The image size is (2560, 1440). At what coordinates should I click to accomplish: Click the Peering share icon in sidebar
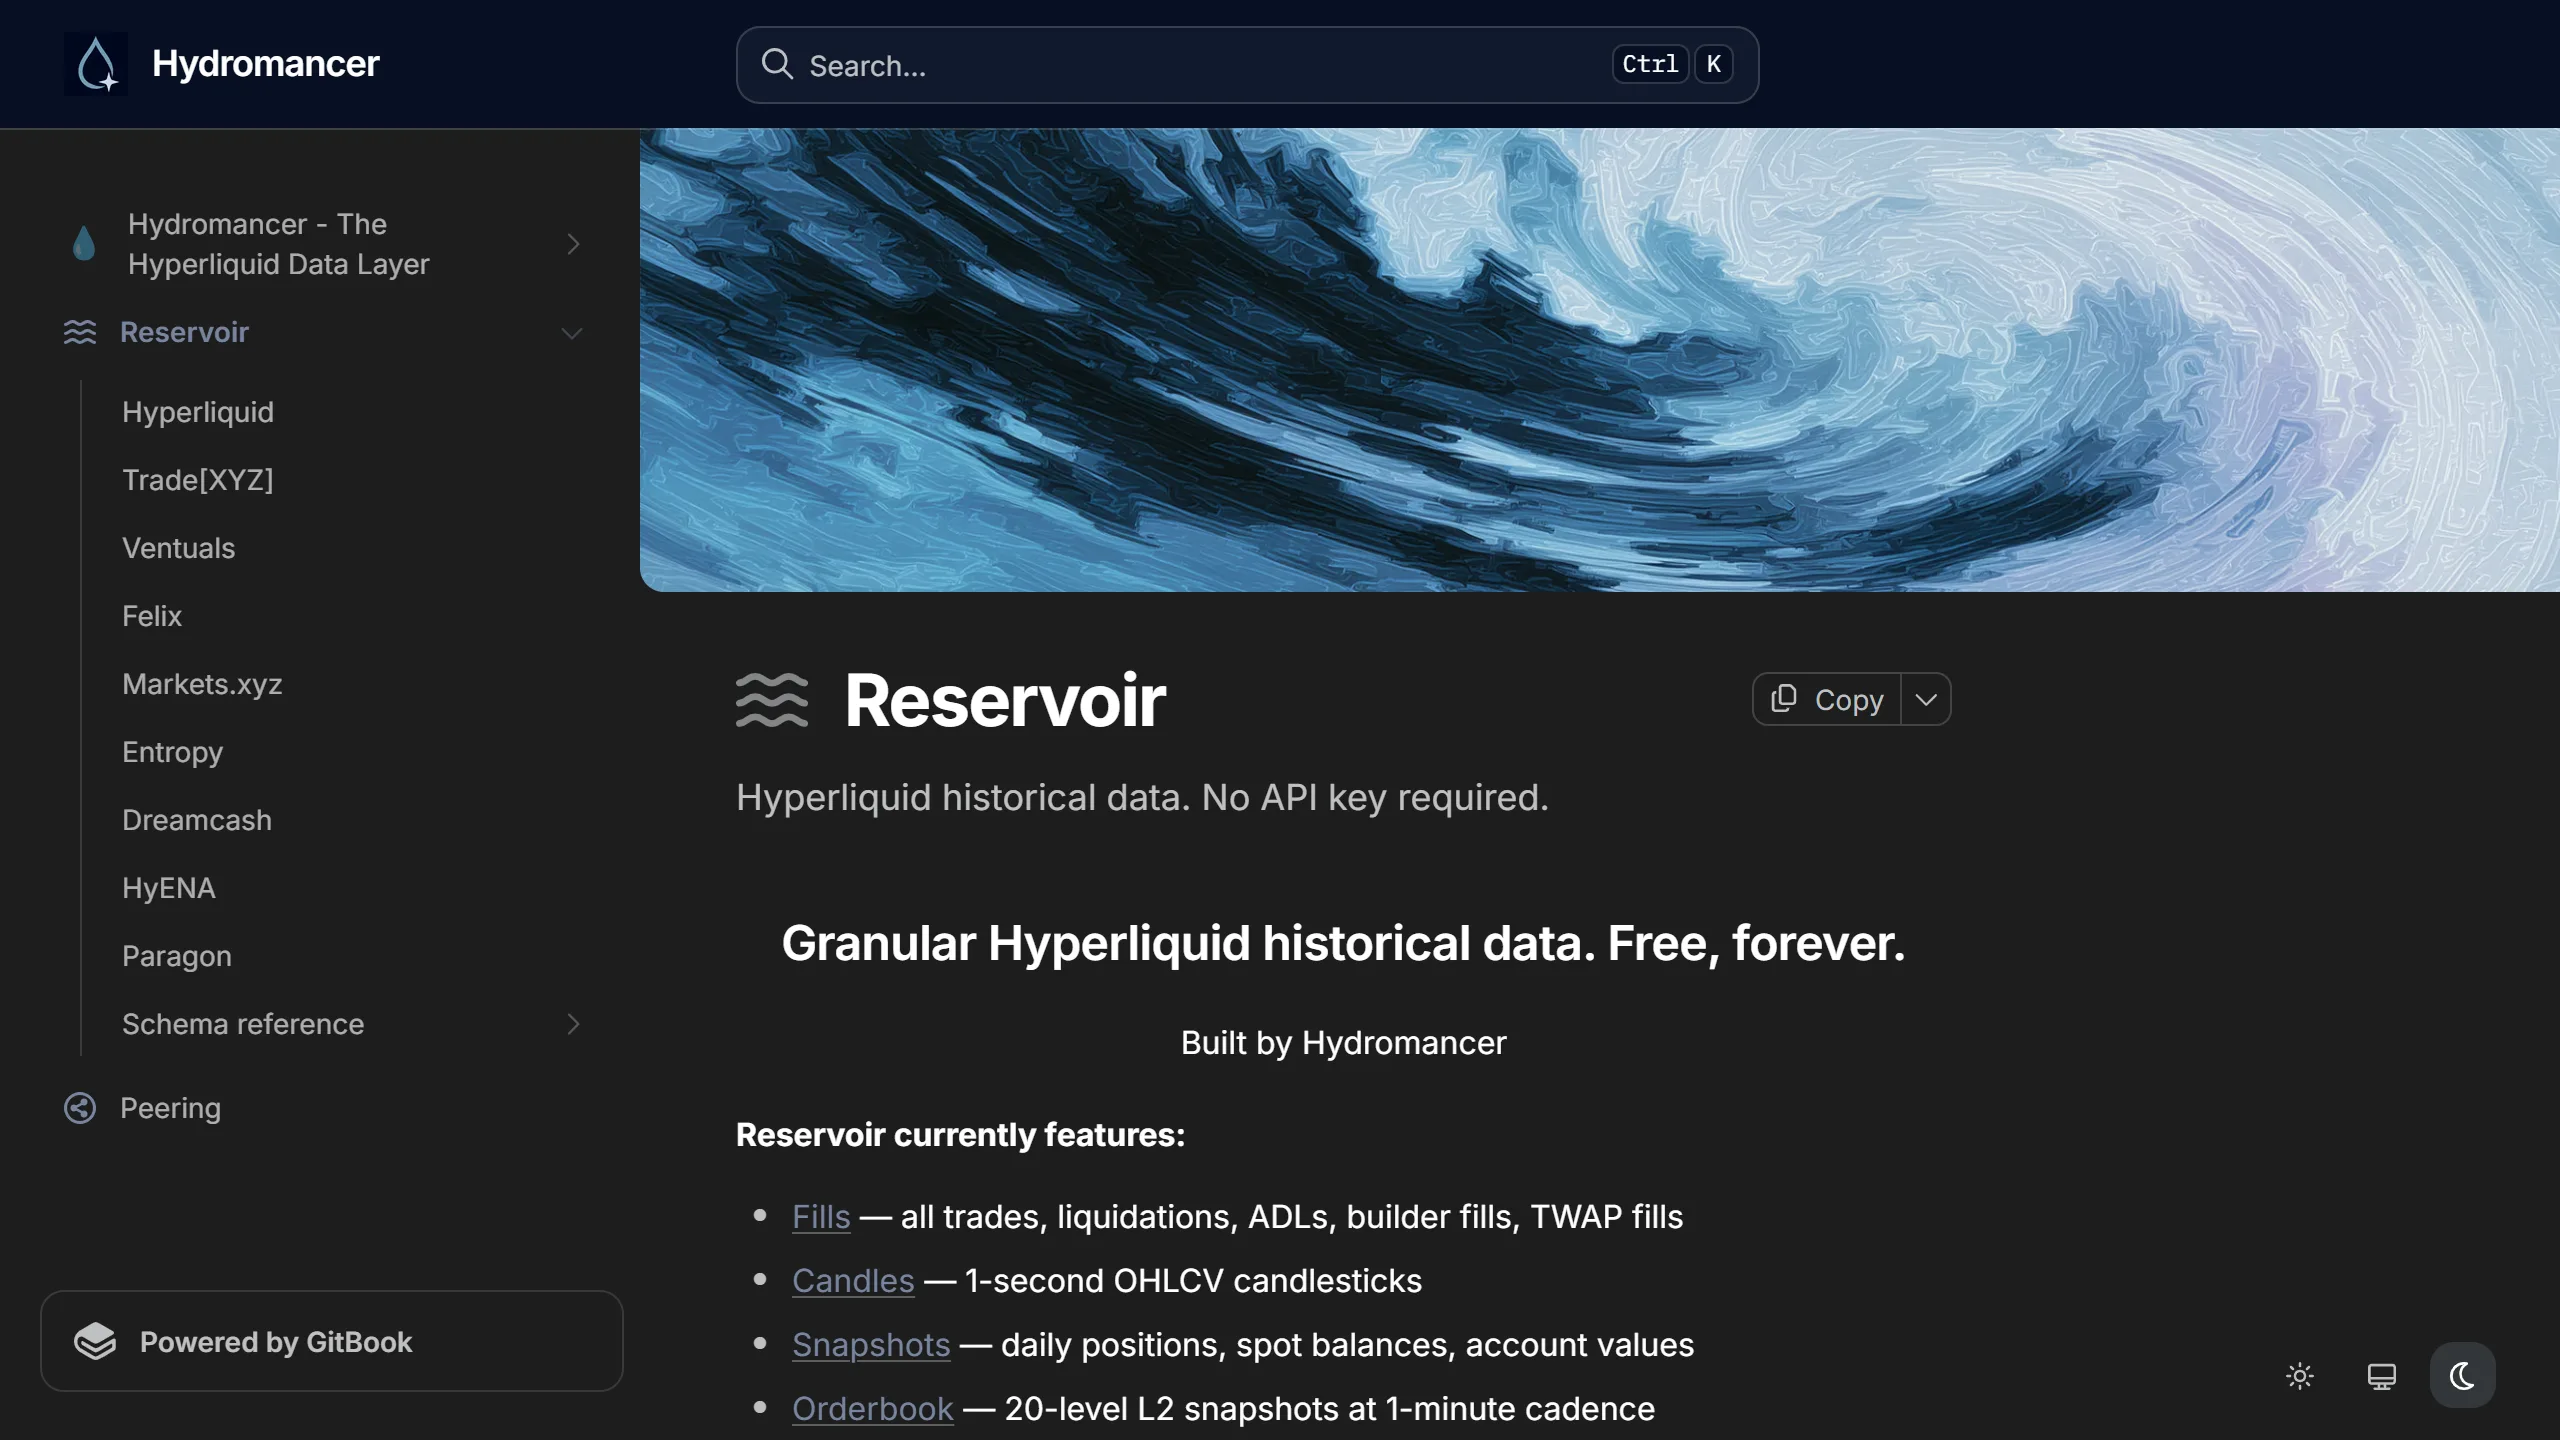point(80,1108)
